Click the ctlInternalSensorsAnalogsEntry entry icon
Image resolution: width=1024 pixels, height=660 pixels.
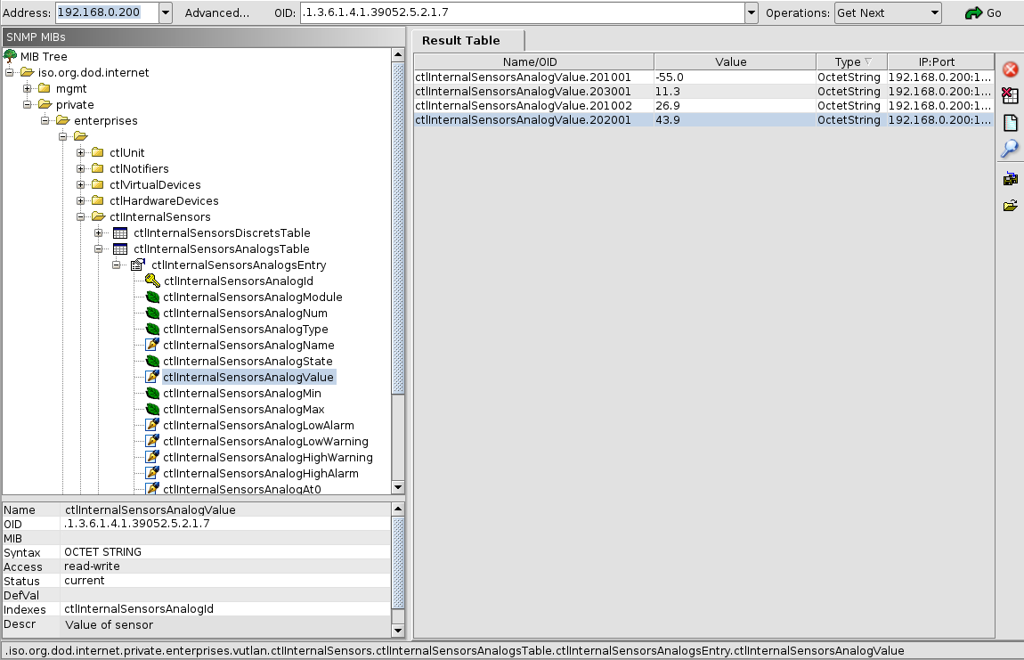click(138, 265)
